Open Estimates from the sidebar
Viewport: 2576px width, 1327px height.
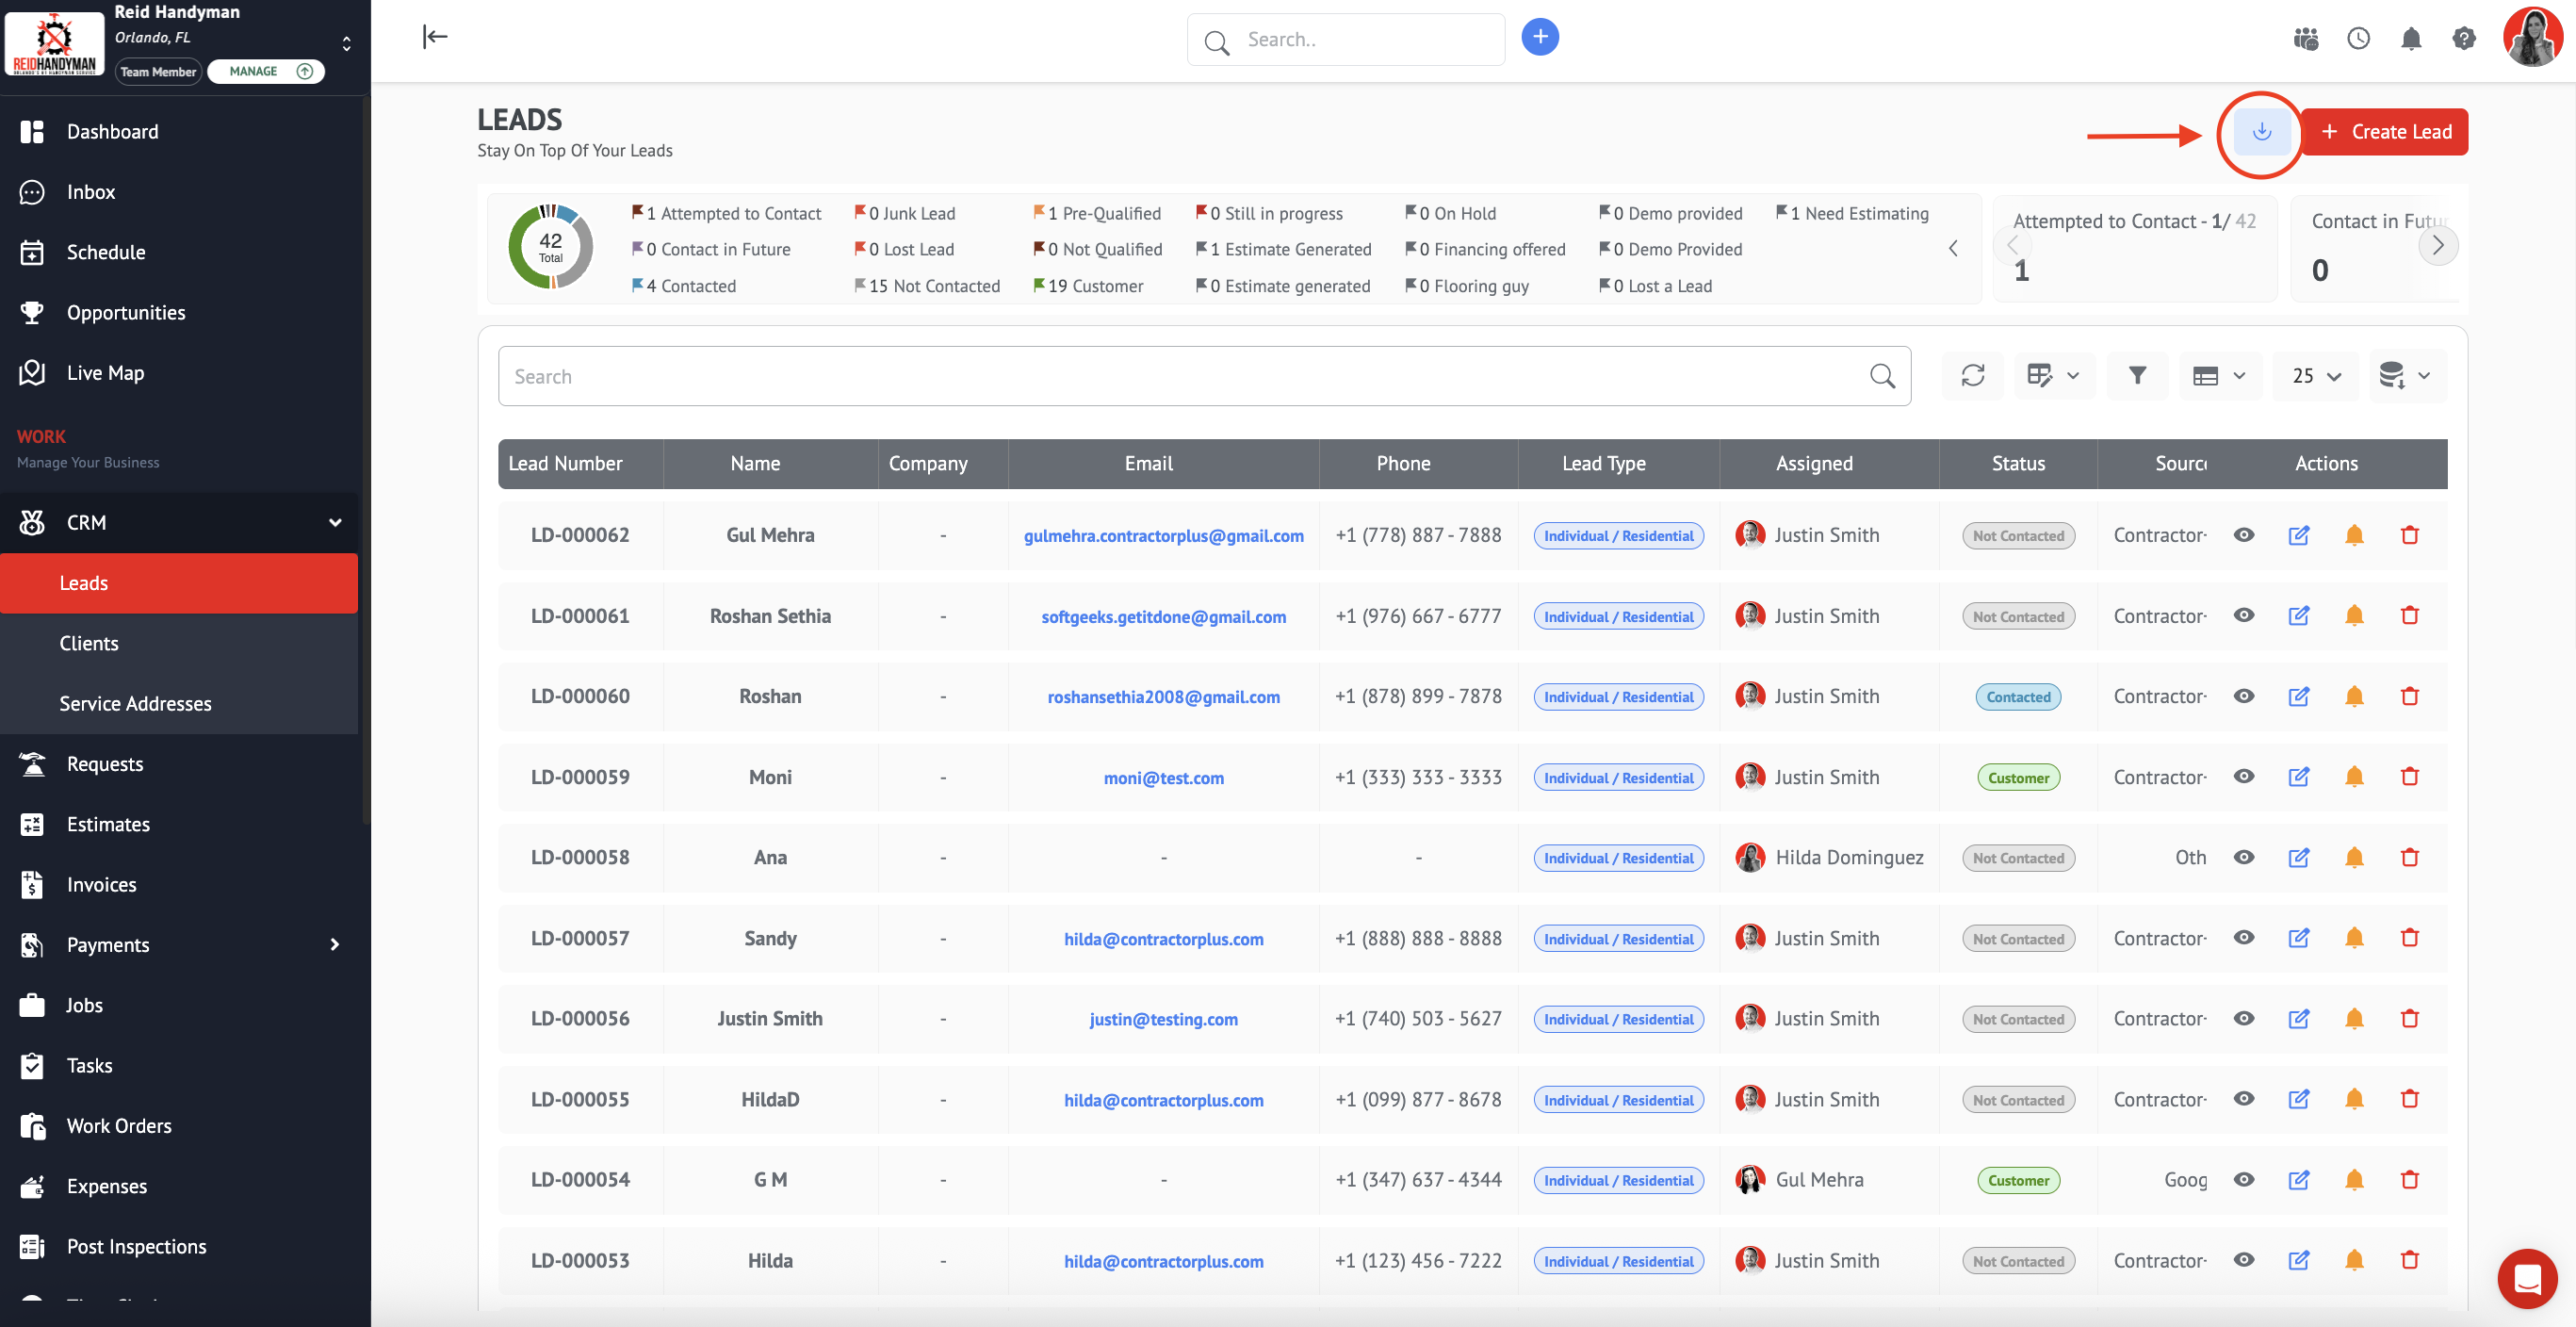click(108, 825)
